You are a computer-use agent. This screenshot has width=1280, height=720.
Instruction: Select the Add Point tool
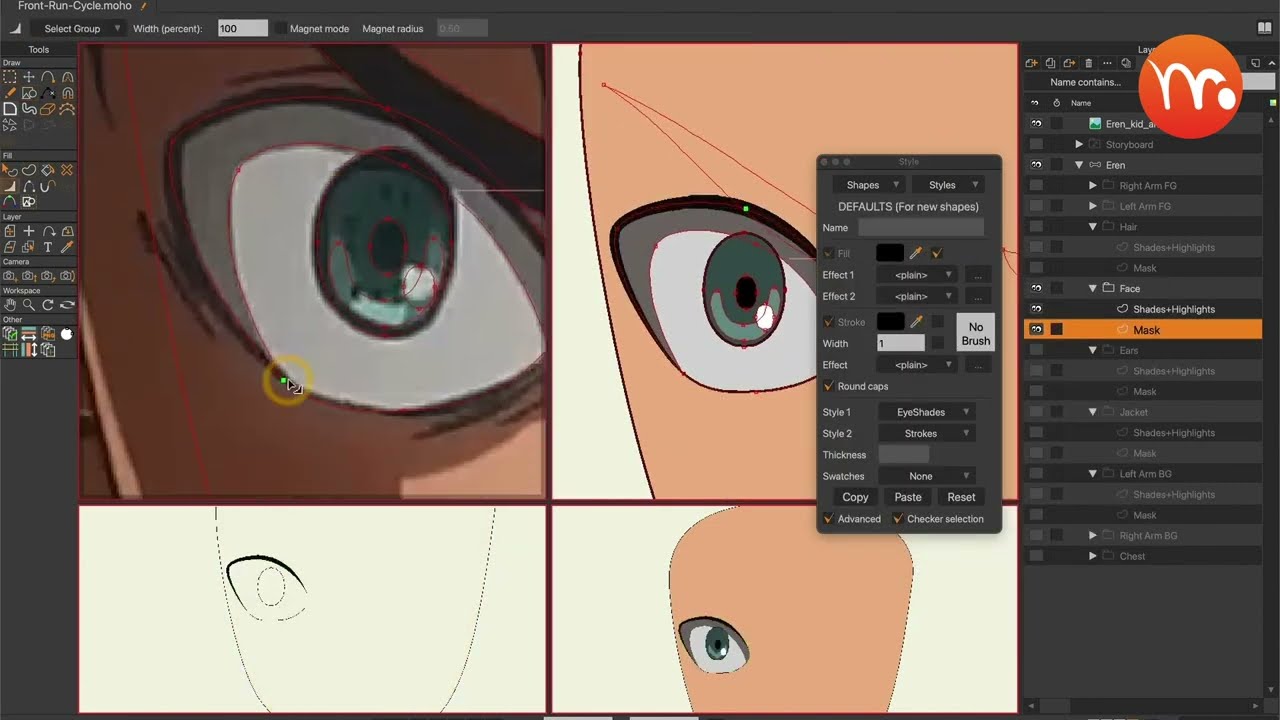point(48,76)
